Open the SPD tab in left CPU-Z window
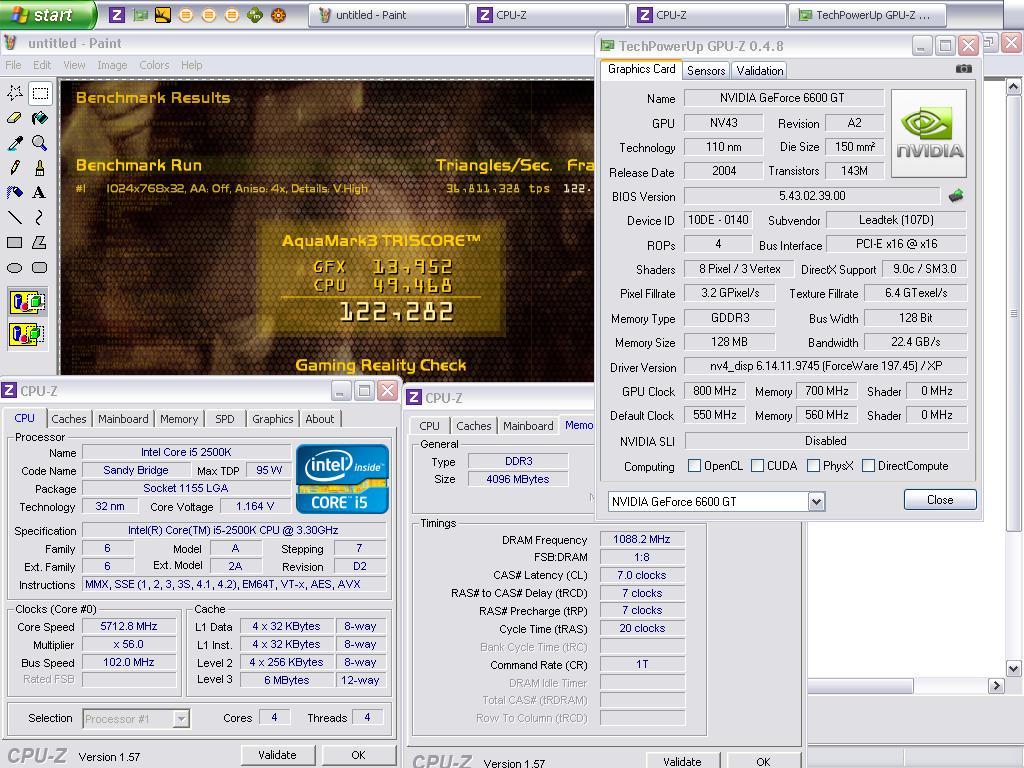This screenshot has width=1024, height=768. [x=225, y=419]
